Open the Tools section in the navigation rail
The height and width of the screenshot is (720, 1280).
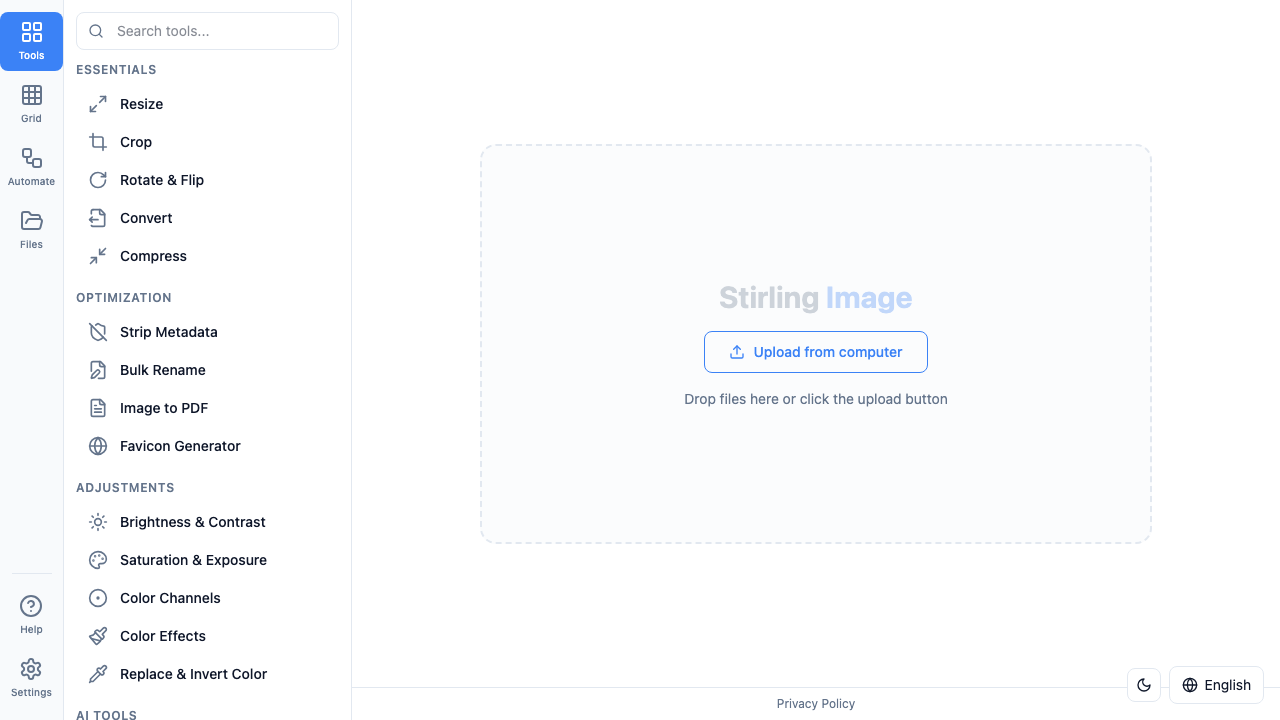point(31,41)
